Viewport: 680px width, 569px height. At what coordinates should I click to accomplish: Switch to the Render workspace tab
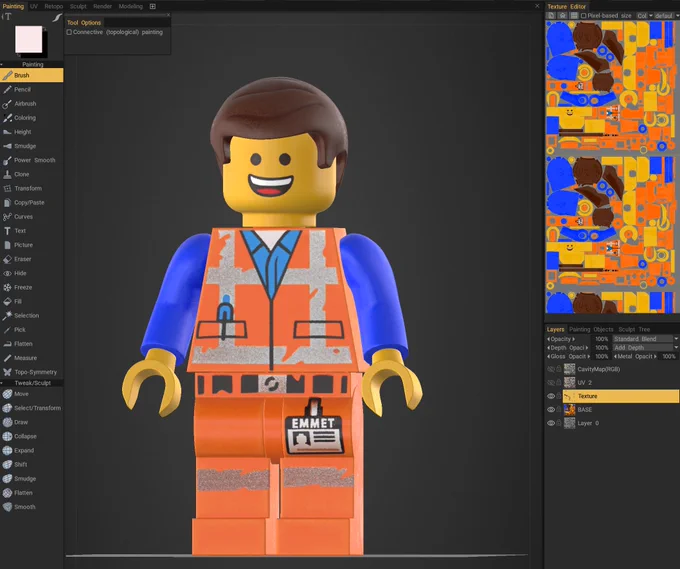click(x=102, y=6)
